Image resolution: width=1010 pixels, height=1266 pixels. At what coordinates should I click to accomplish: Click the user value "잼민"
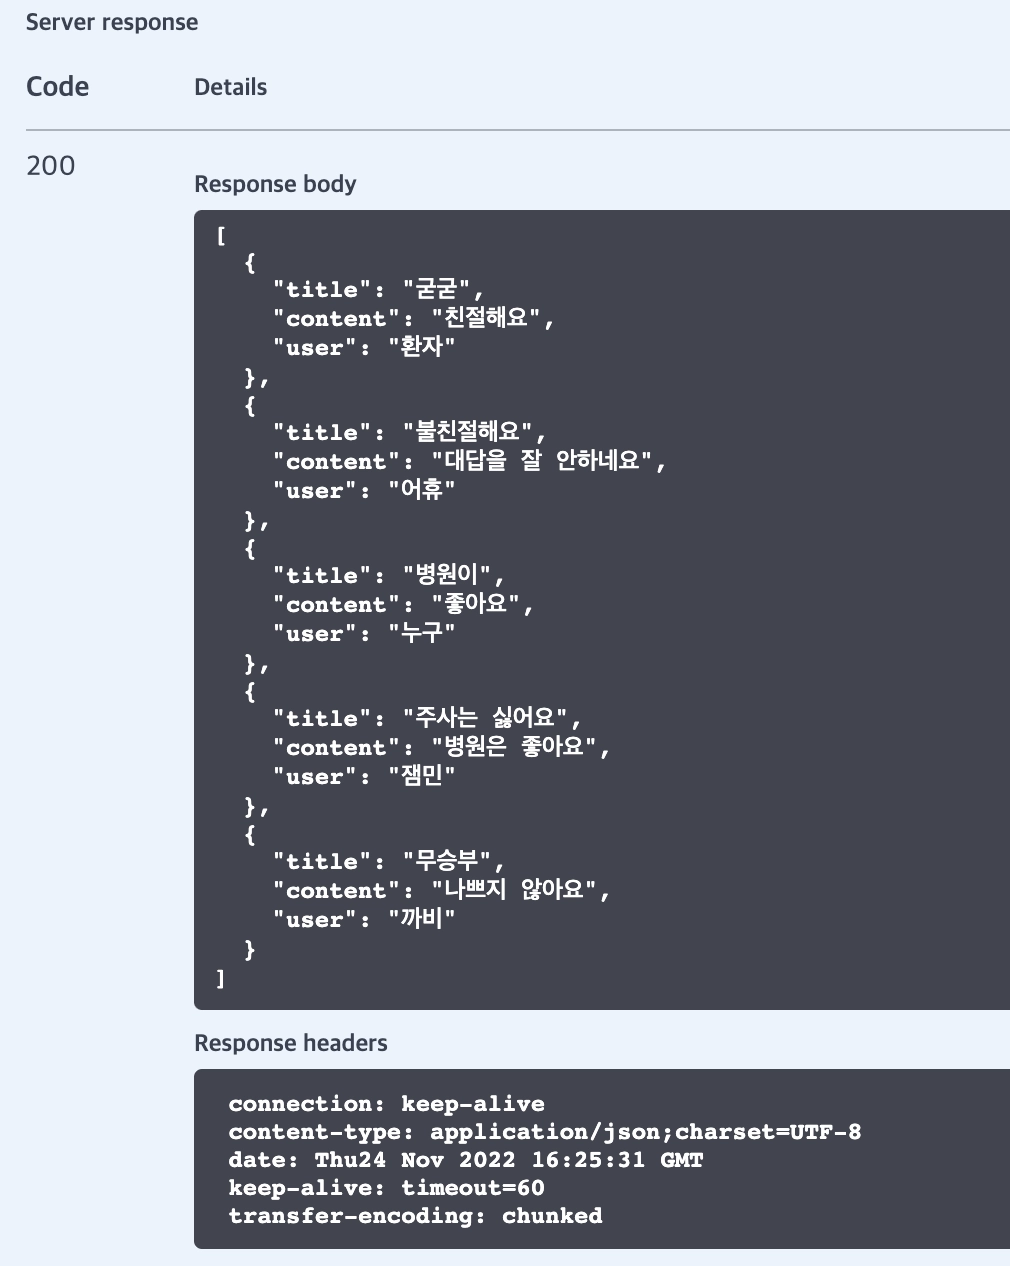(421, 777)
